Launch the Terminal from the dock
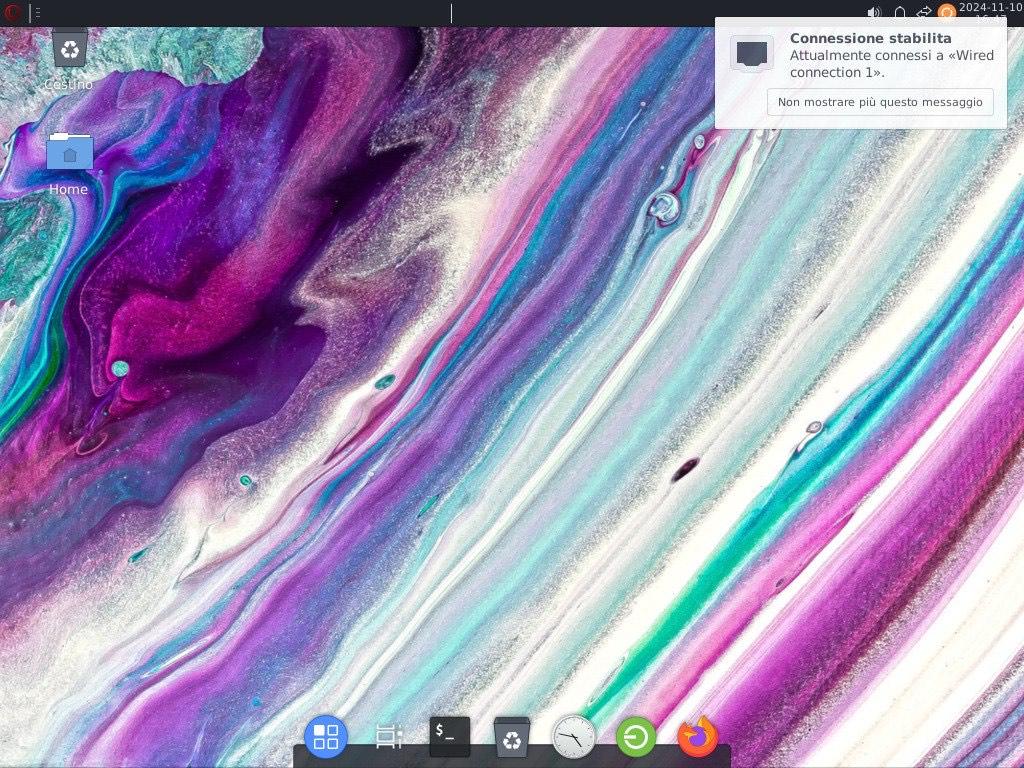The image size is (1024, 768). coord(449,737)
